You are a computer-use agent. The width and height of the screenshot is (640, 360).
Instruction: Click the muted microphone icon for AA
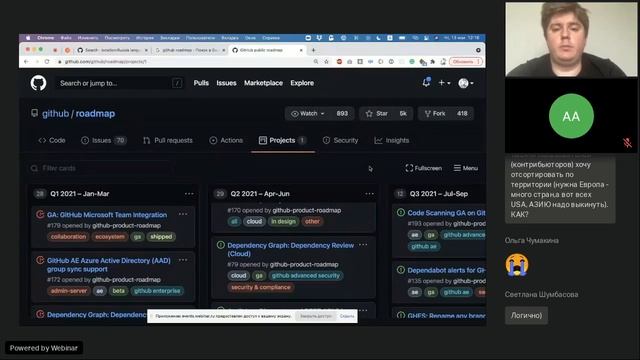627,142
